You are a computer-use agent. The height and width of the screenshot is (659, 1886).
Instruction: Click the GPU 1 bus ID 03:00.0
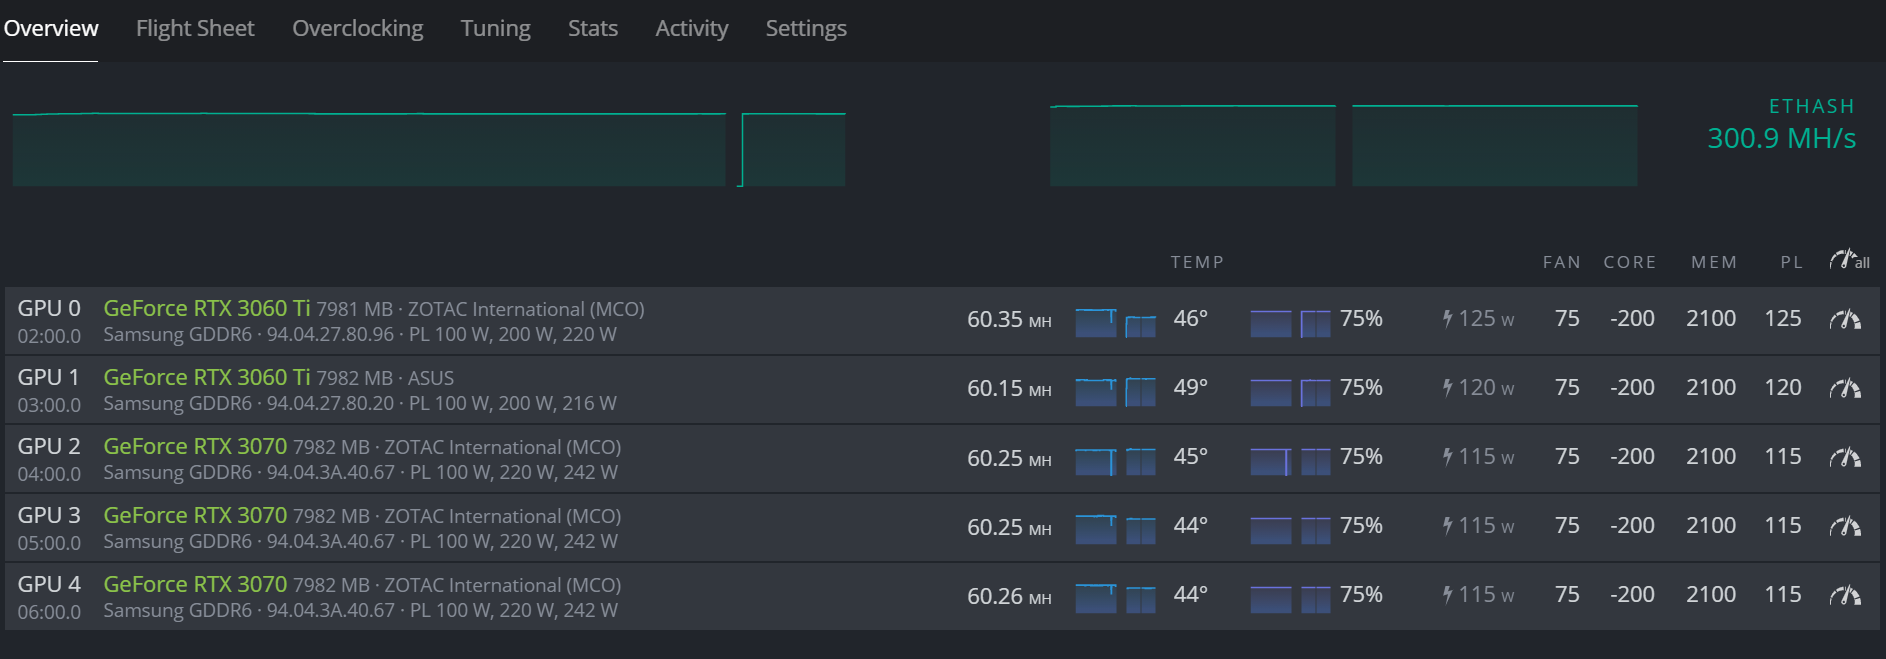tap(49, 405)
